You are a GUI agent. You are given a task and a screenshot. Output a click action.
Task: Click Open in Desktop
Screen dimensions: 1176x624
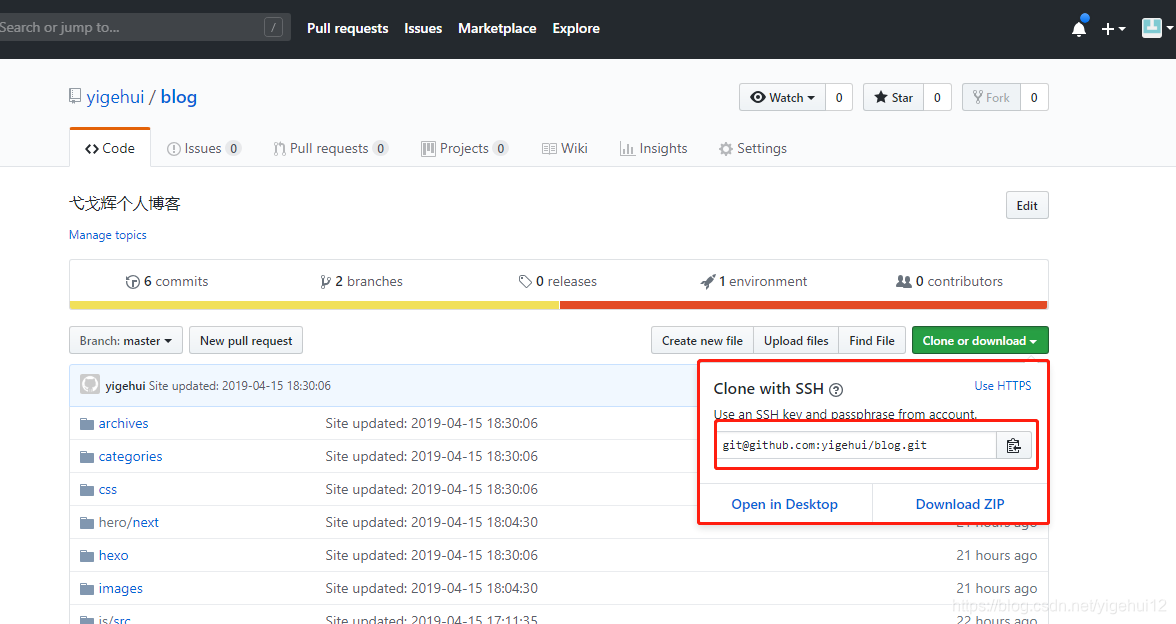784,504
